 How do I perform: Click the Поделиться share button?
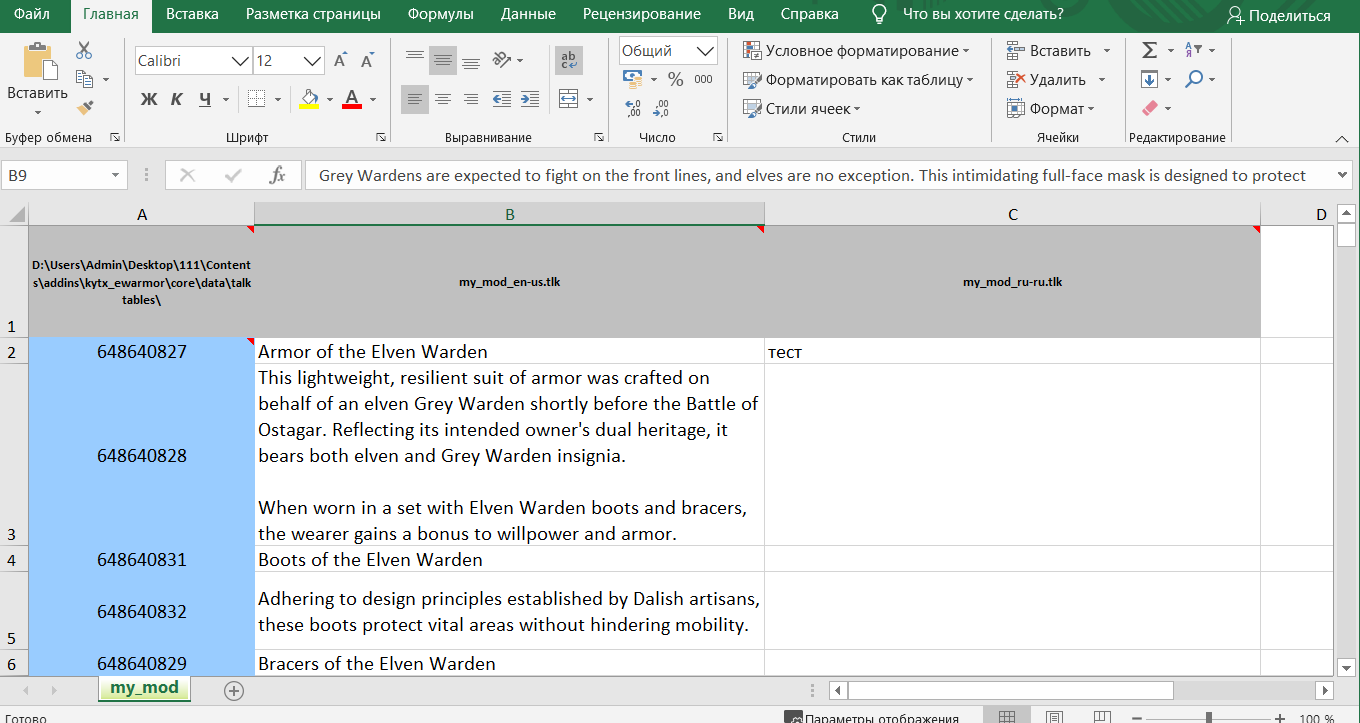pos(1279,16)
